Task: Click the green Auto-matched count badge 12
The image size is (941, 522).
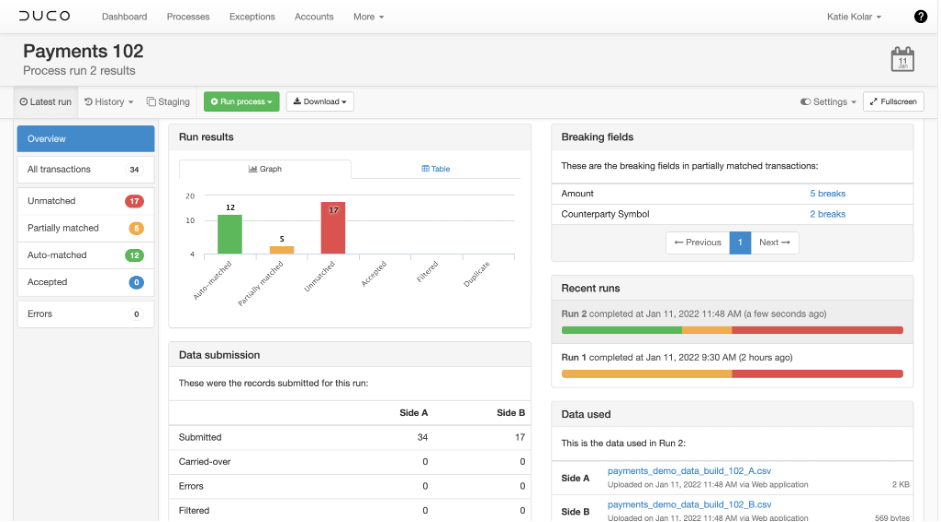Action: [x=134, y=255]
